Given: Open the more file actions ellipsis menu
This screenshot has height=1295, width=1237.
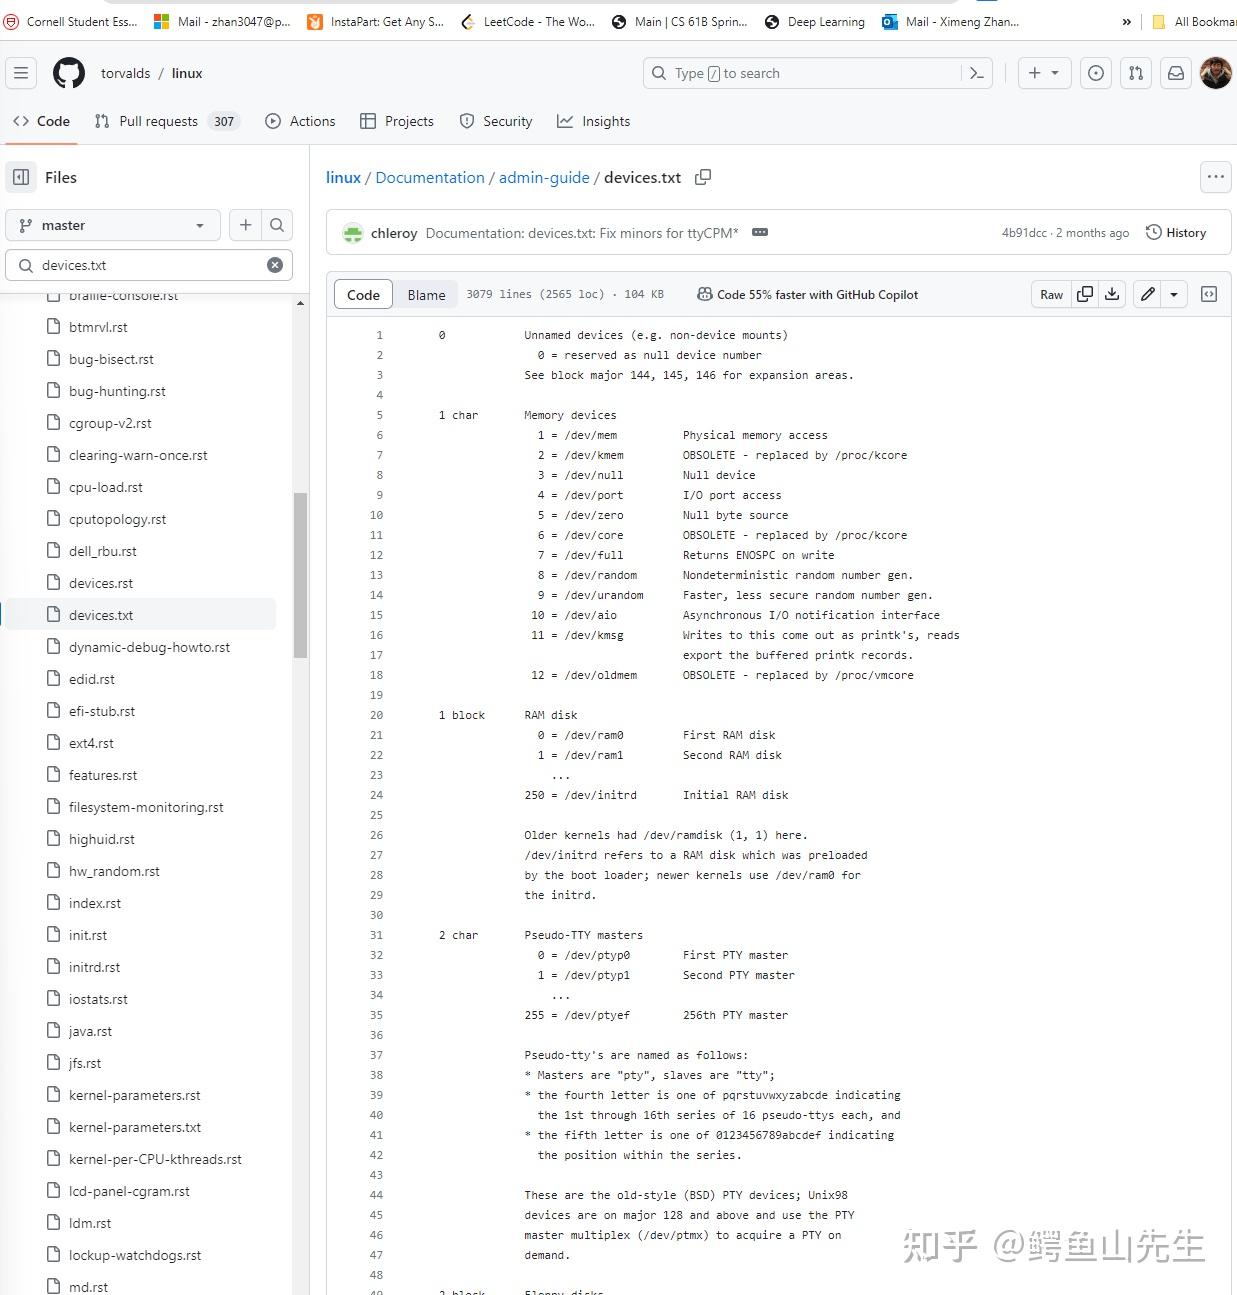Looking at the screenshot, I should pos(1216,177).
